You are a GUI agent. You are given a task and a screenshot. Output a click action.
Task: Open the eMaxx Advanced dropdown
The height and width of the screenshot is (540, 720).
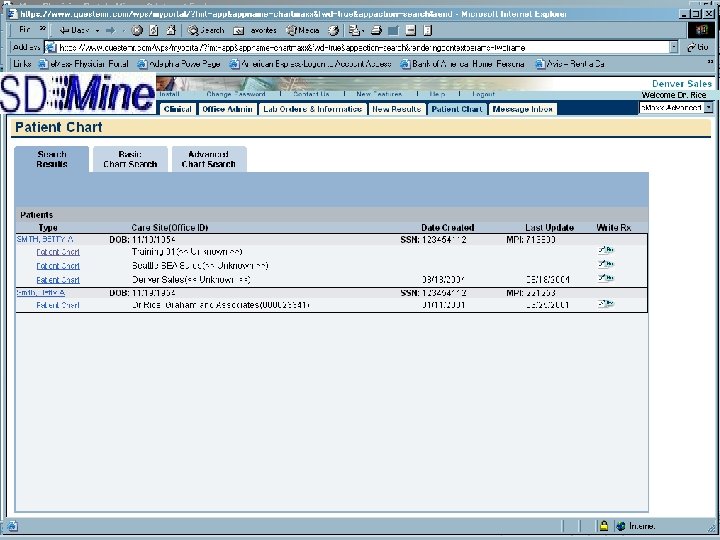tap(676, 108)
